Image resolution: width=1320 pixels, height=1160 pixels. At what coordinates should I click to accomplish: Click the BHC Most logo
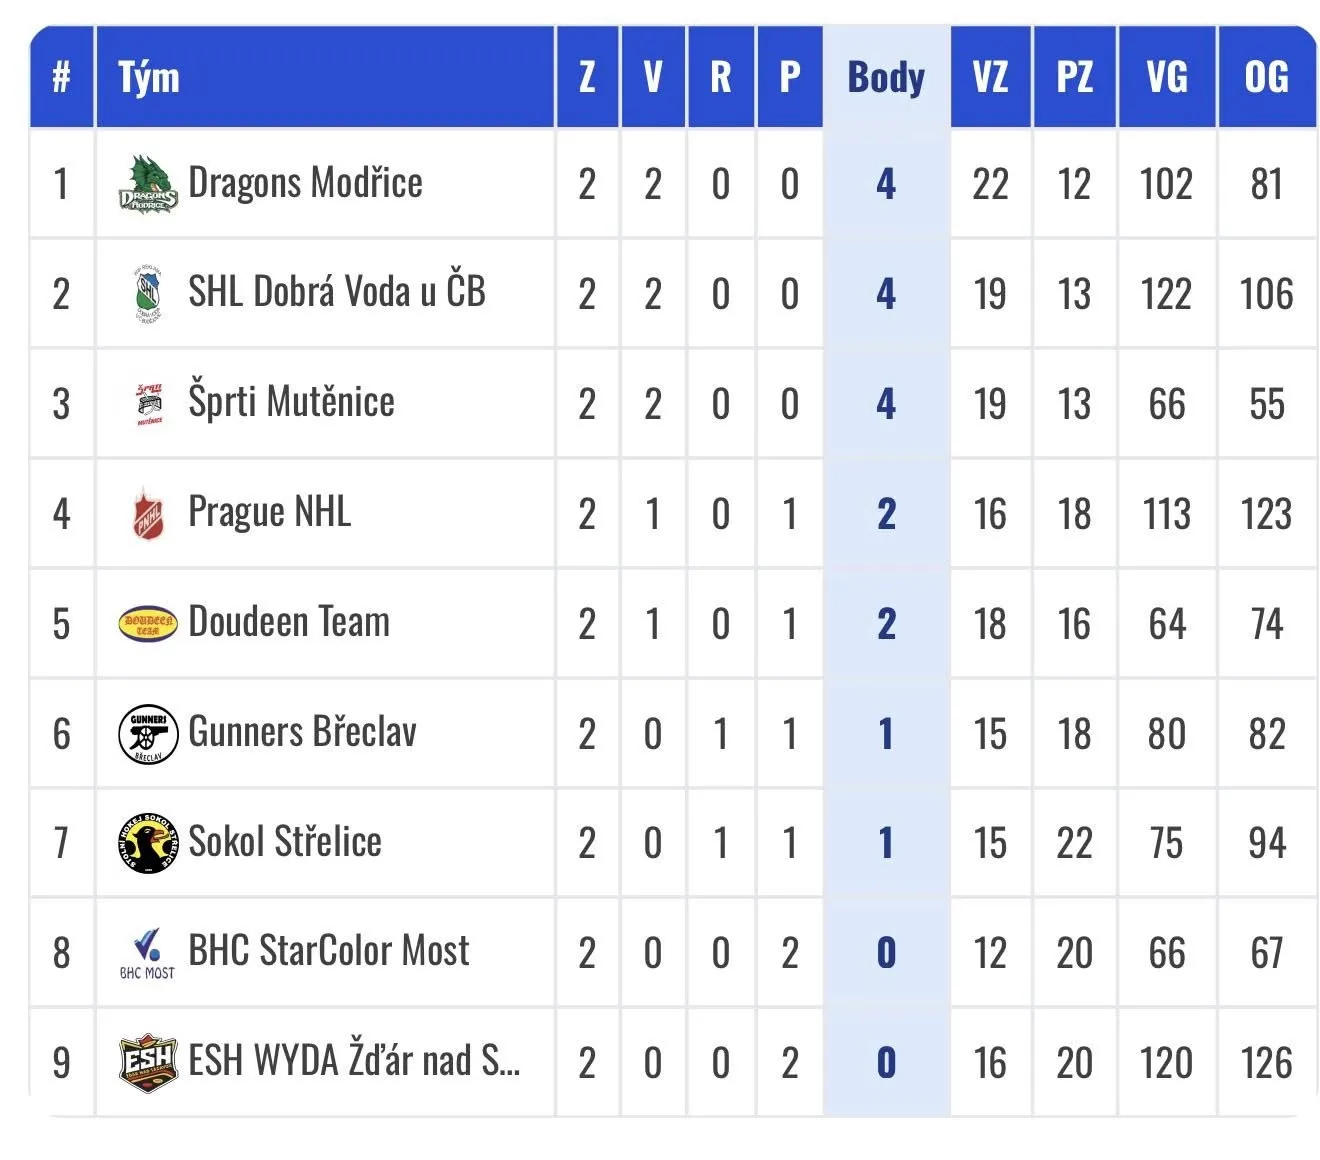click(148, 953)
